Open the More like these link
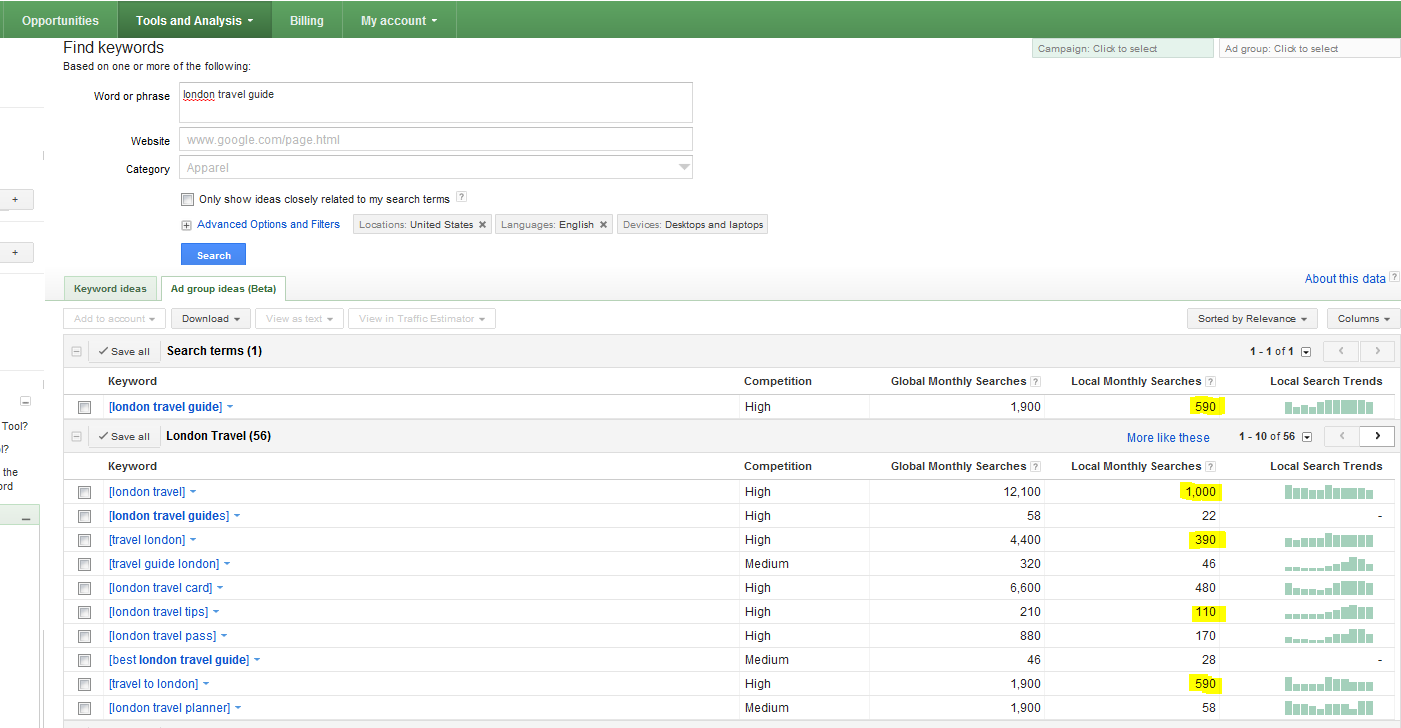This screenshot has width=1401, height=728. click(x=1167, y=438)
